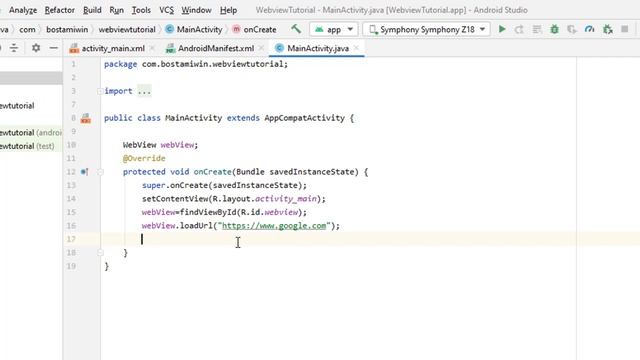Click the Stop square icon
Image resolution: width=640 pixels, height=360 pixels.
coord(624,29)
